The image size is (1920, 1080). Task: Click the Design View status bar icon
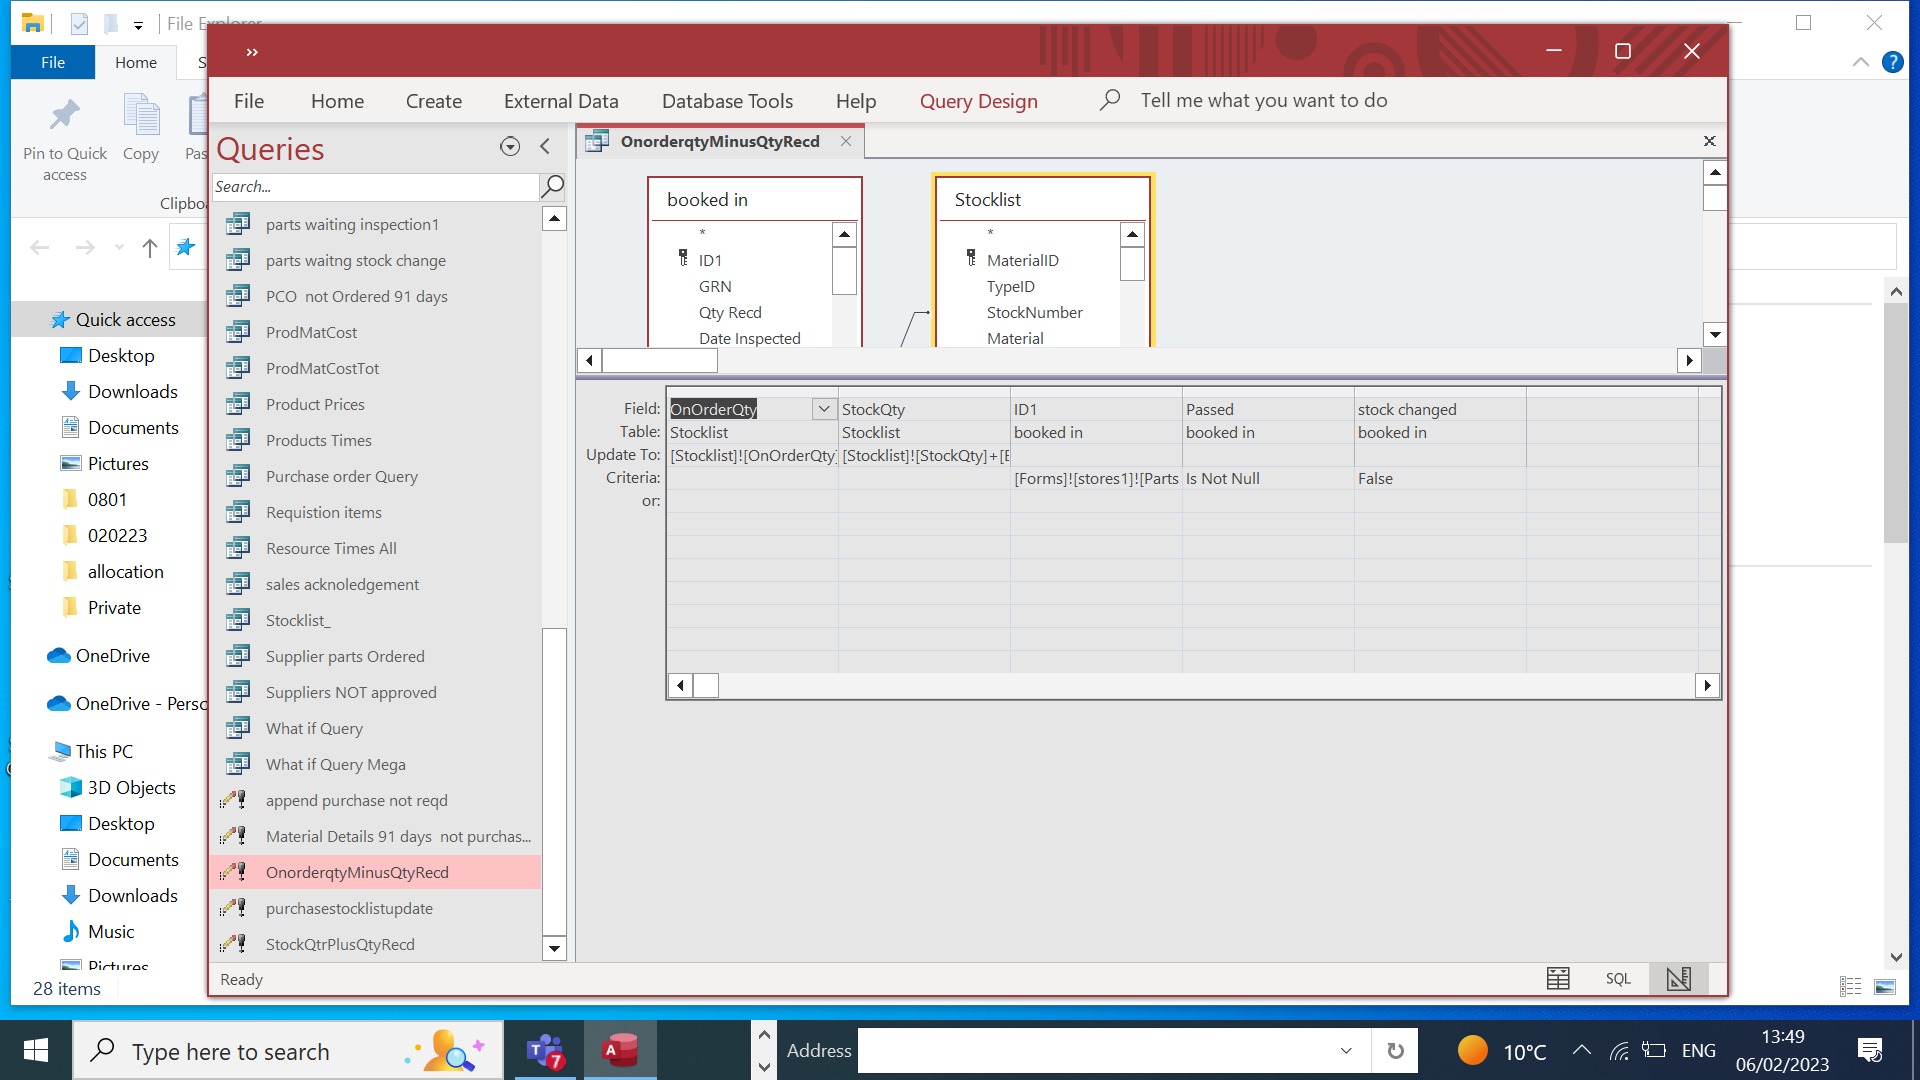tap(1679, 979)
